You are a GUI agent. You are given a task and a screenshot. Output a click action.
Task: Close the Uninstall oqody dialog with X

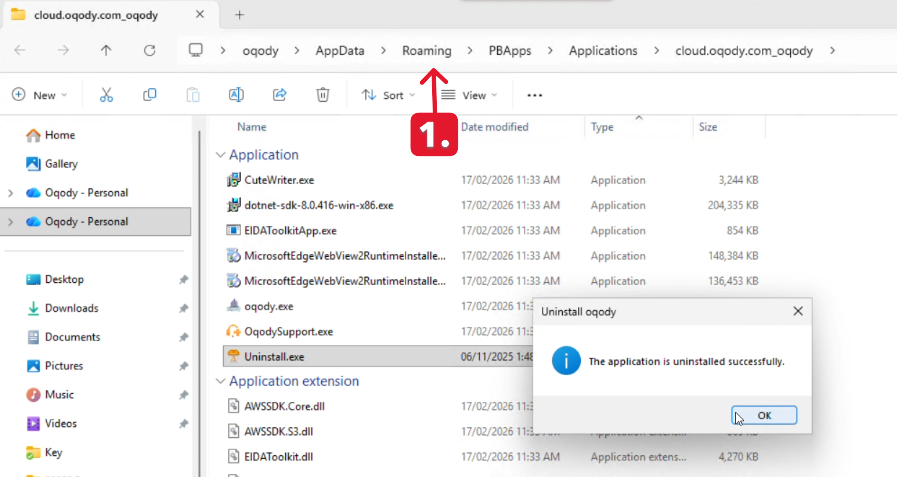click(x=797, y=311)
